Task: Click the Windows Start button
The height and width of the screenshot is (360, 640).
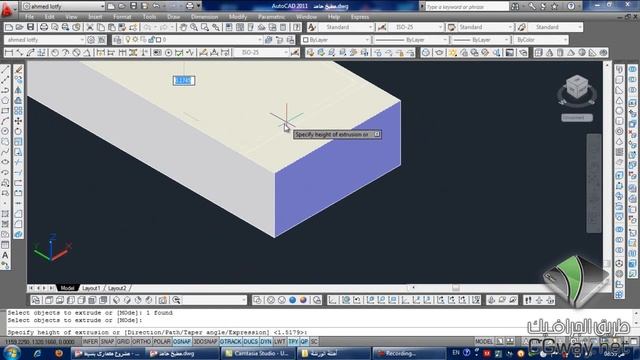Action: click(x=11, y=353)
